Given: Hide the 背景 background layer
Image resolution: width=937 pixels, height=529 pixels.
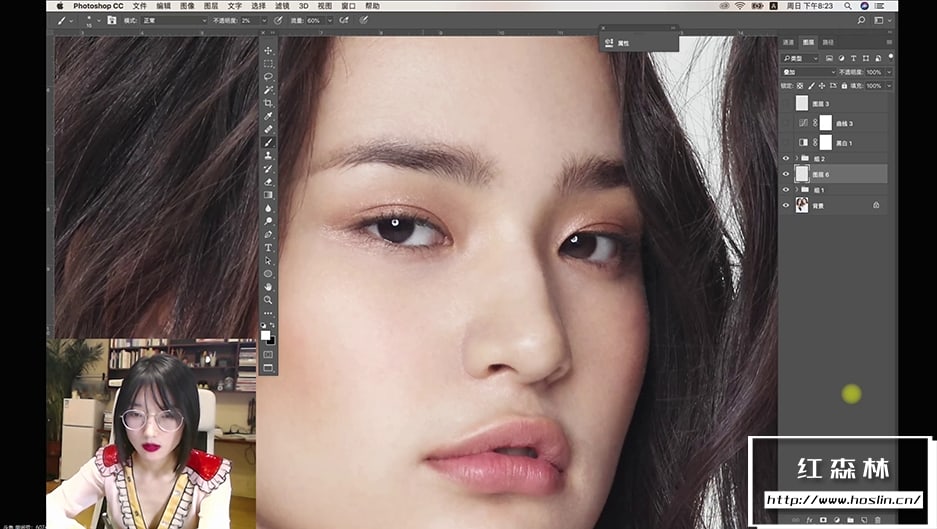Looking at the screenshot, I should tap(786, 205).
